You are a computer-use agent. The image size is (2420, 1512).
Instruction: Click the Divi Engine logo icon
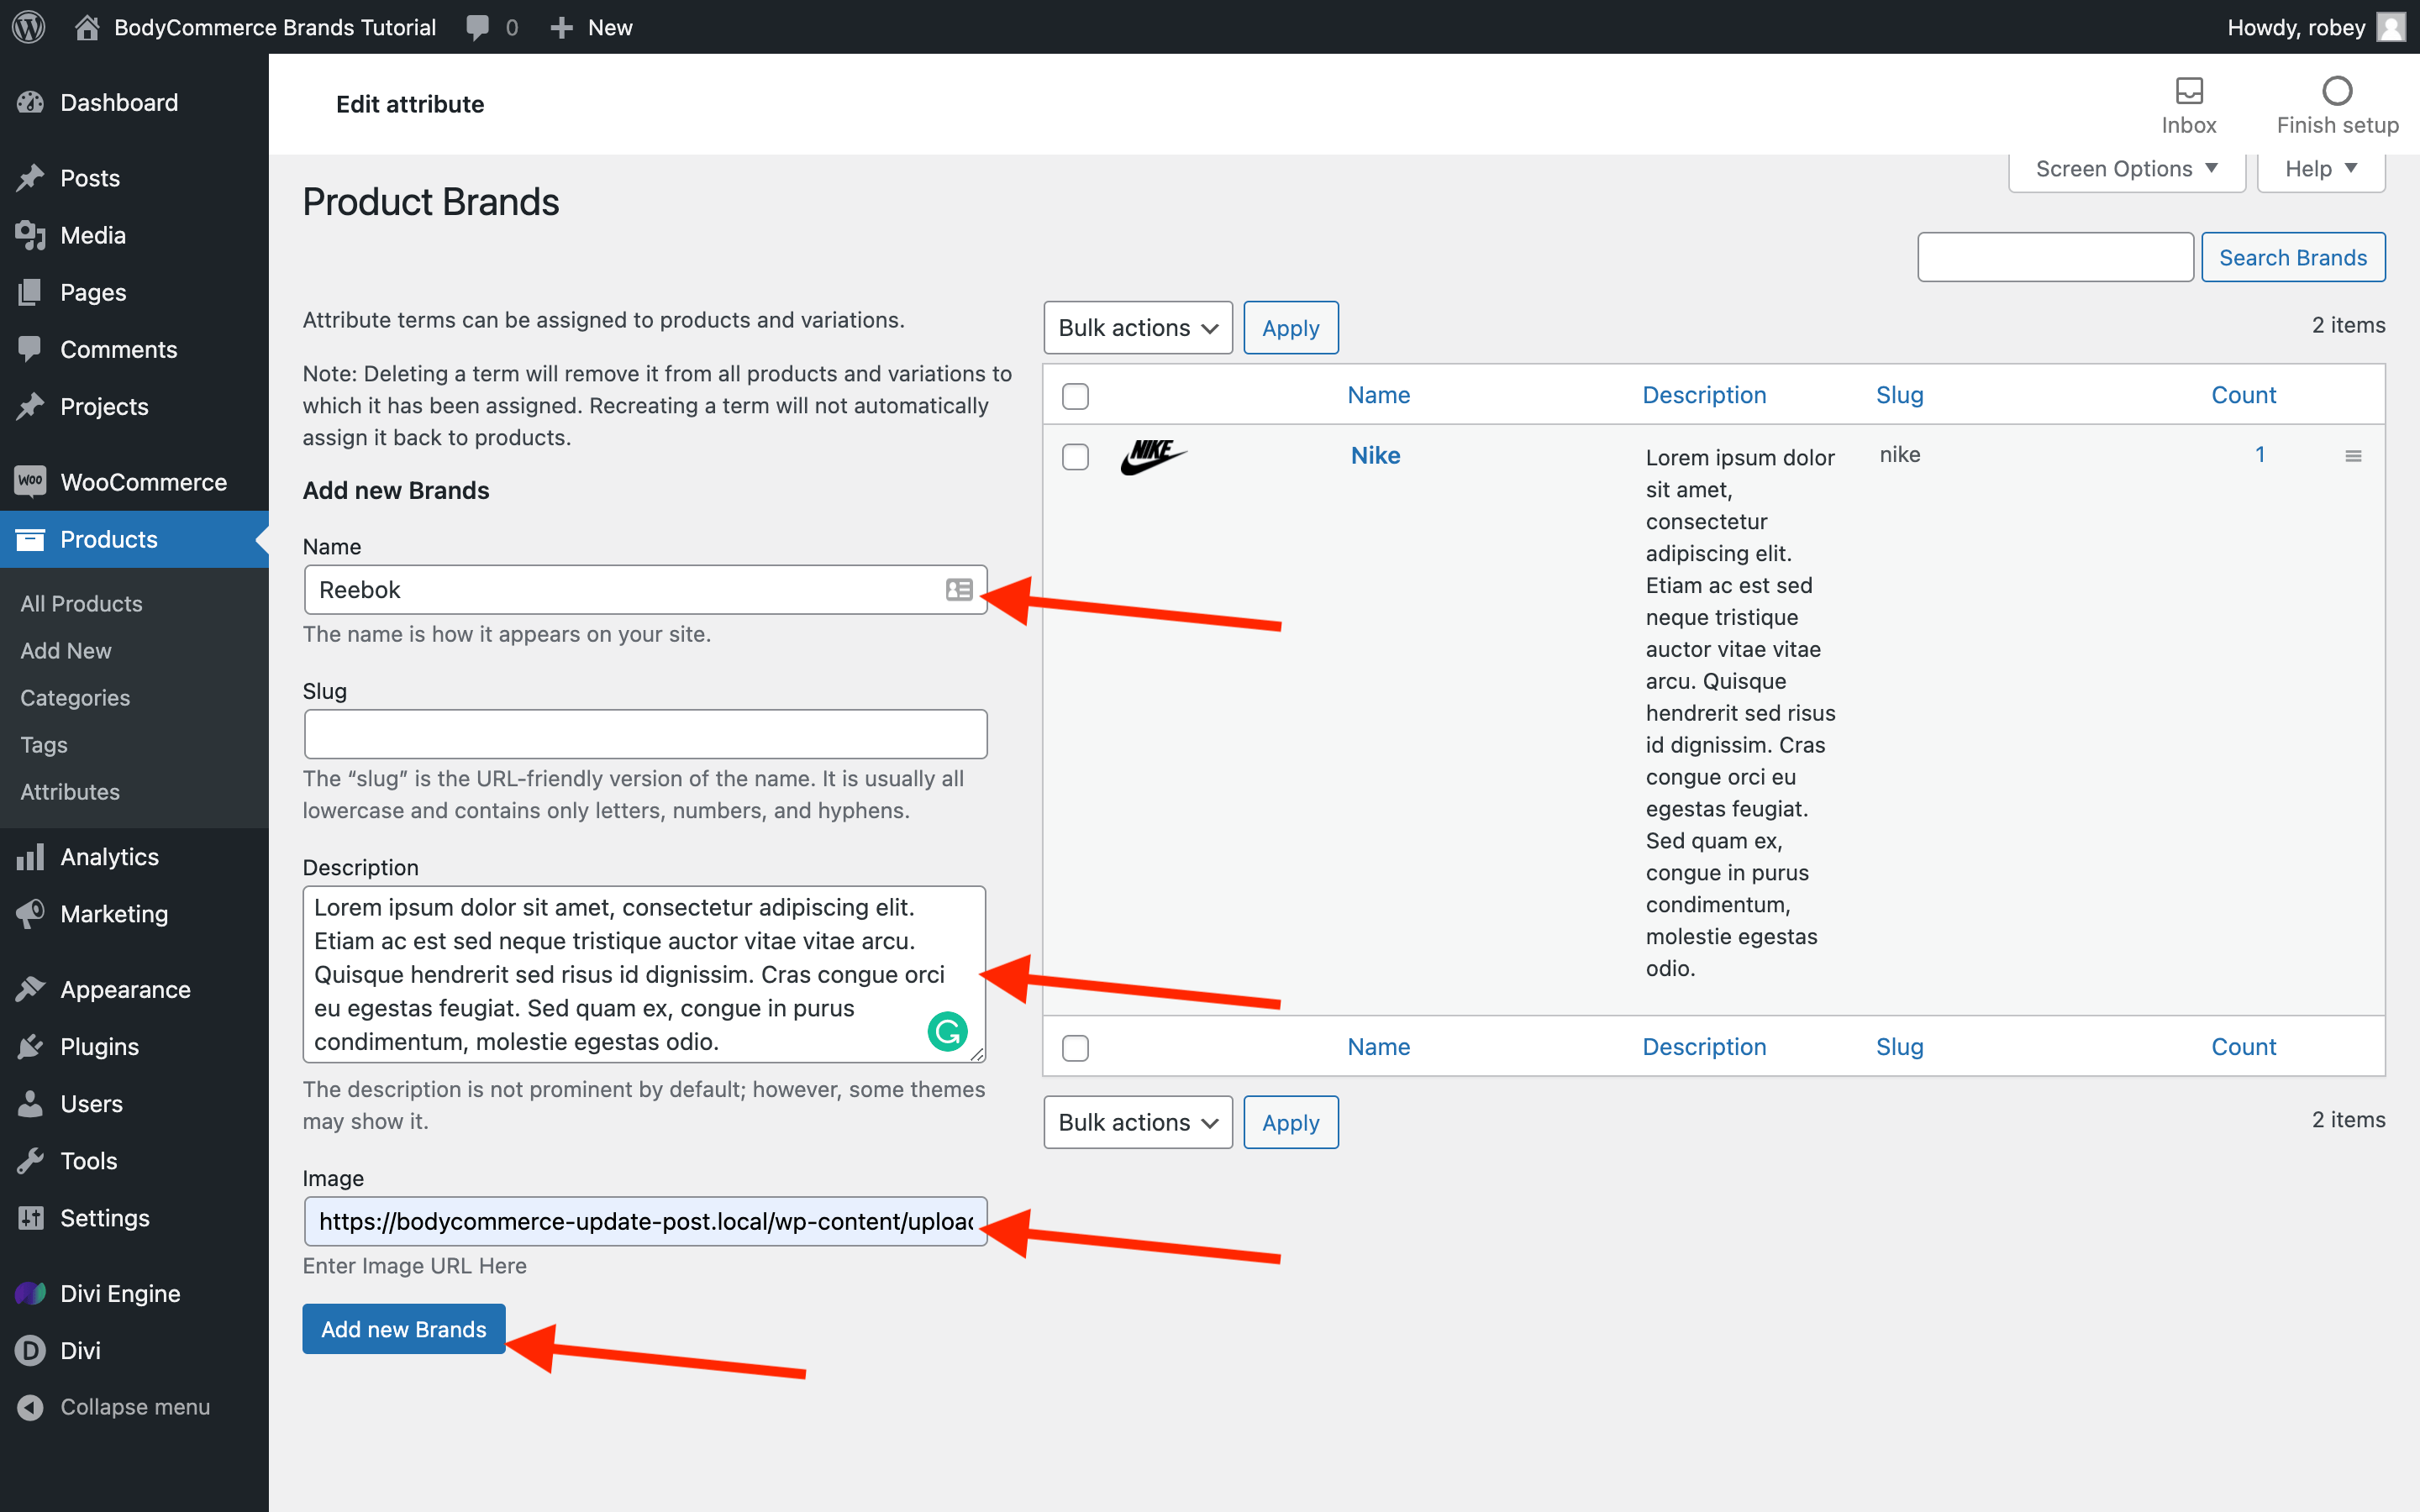(x=31, y=1293)
